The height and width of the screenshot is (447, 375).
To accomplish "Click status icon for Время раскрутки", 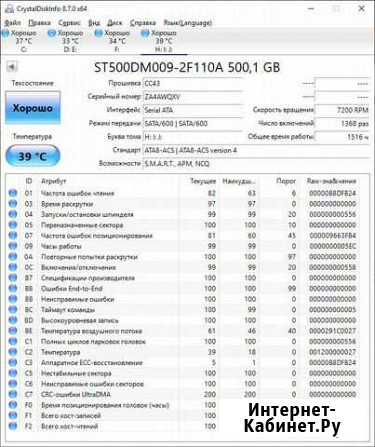I will pyautogui.click(x=13, y=204).
